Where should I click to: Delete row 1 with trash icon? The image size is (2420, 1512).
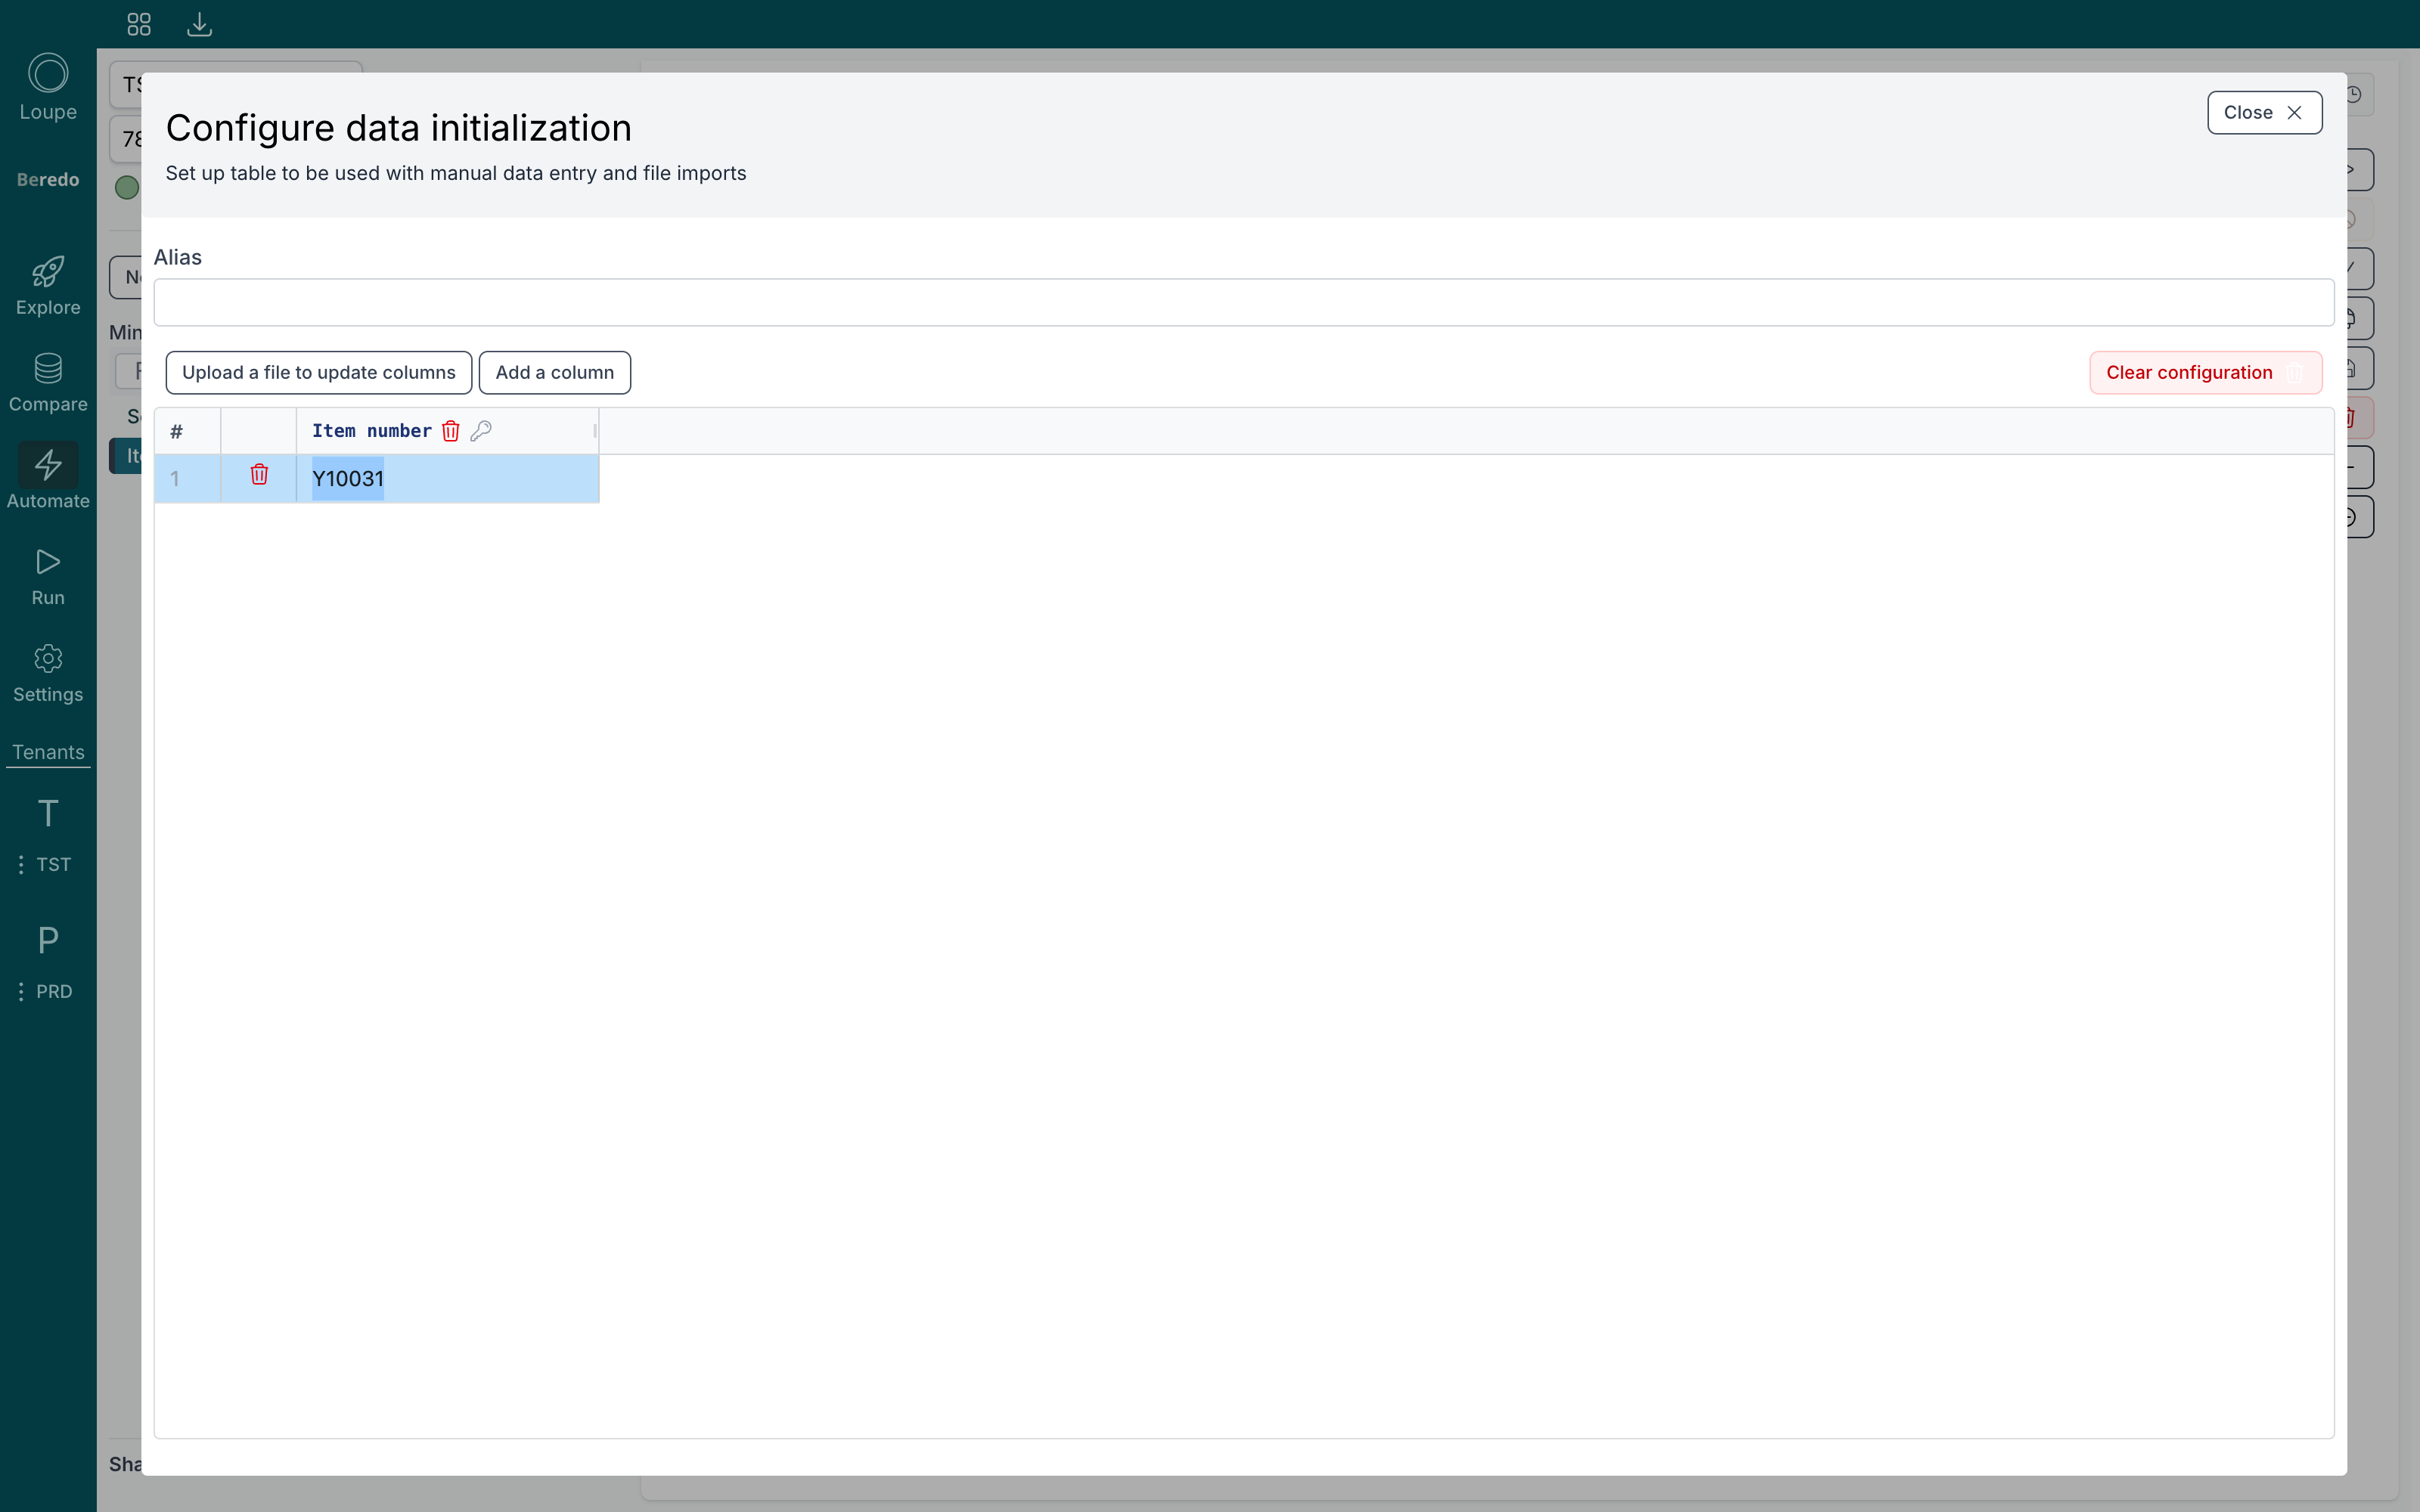pyautogui.click(x=259, y=475)
